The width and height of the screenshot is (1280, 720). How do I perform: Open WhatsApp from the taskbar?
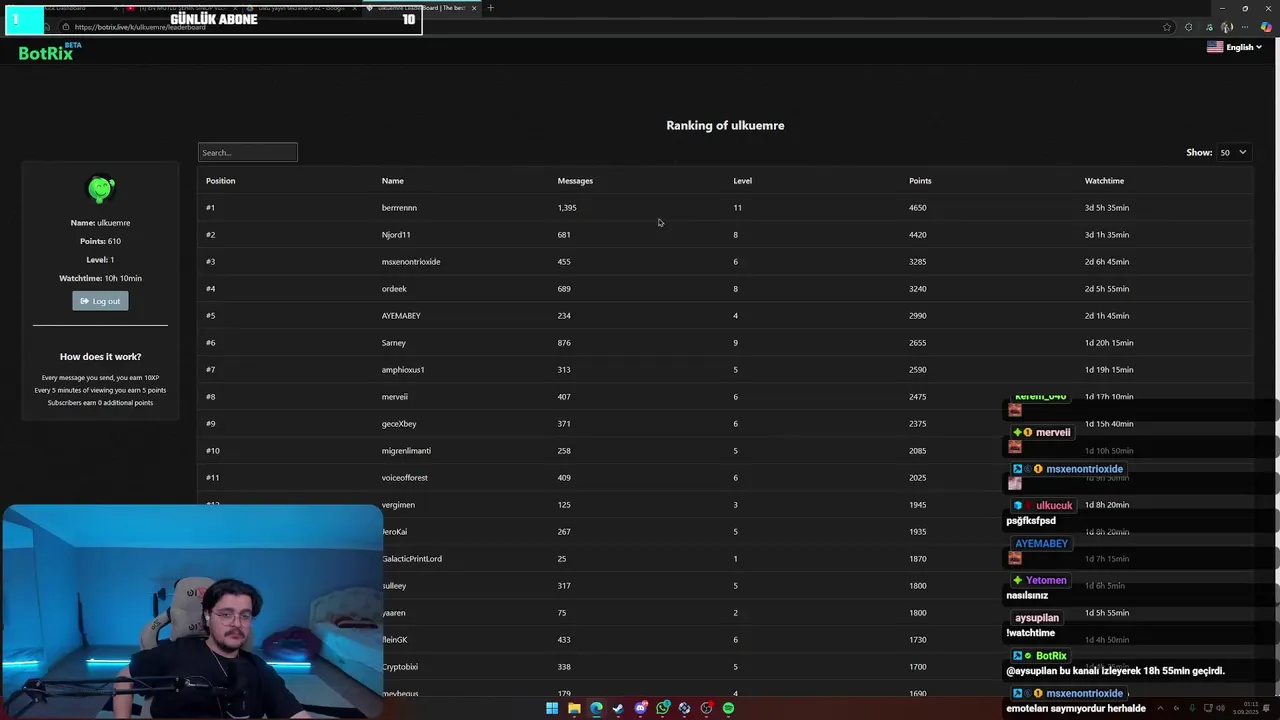click(662, 708)
